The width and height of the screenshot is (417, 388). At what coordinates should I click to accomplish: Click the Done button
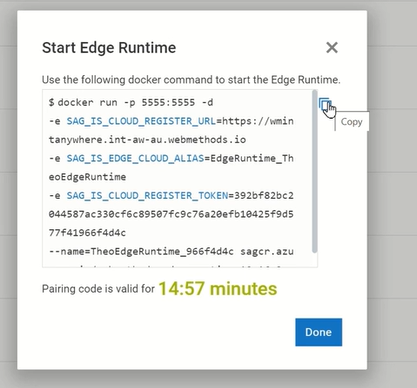click(318, 332)
